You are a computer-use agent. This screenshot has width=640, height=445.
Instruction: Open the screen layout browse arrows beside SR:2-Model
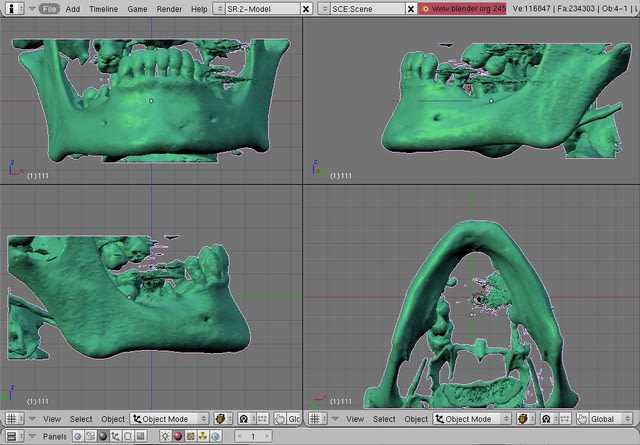(x=219, y=9)
